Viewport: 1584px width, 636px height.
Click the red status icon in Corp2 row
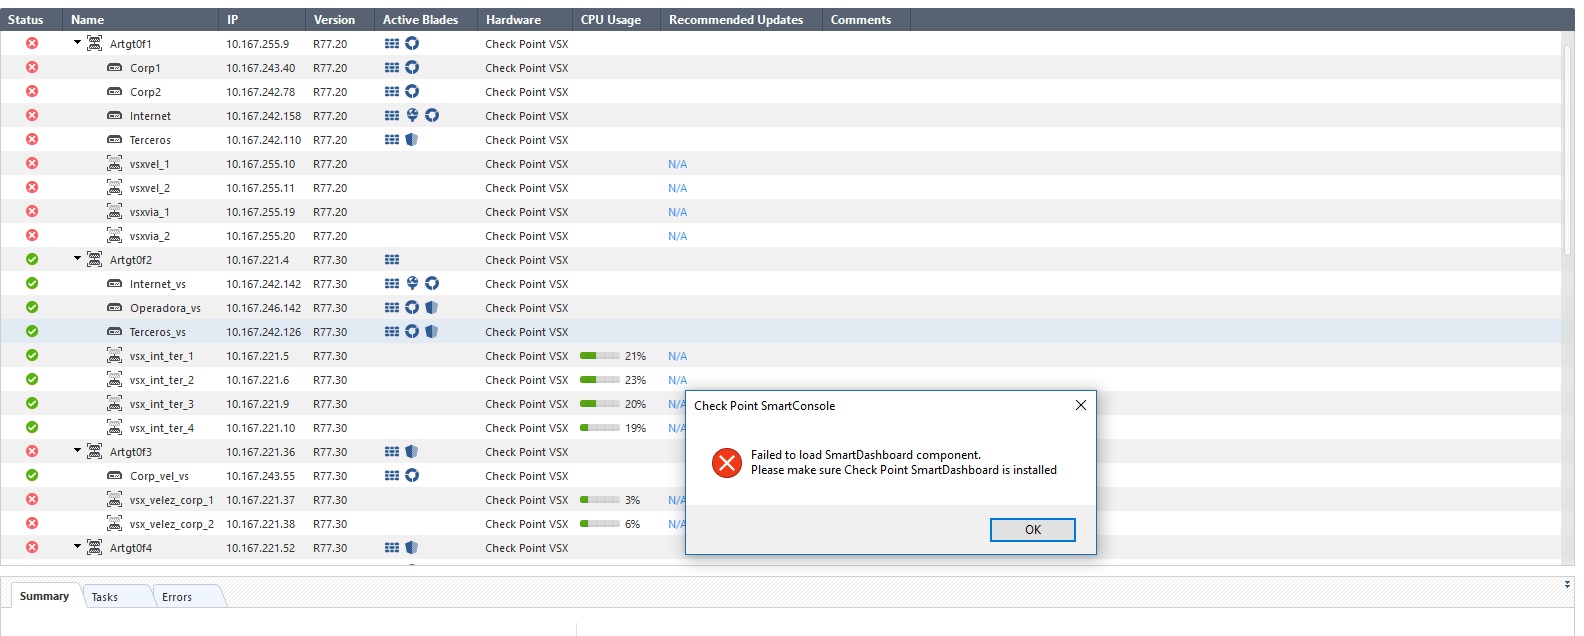32,91
